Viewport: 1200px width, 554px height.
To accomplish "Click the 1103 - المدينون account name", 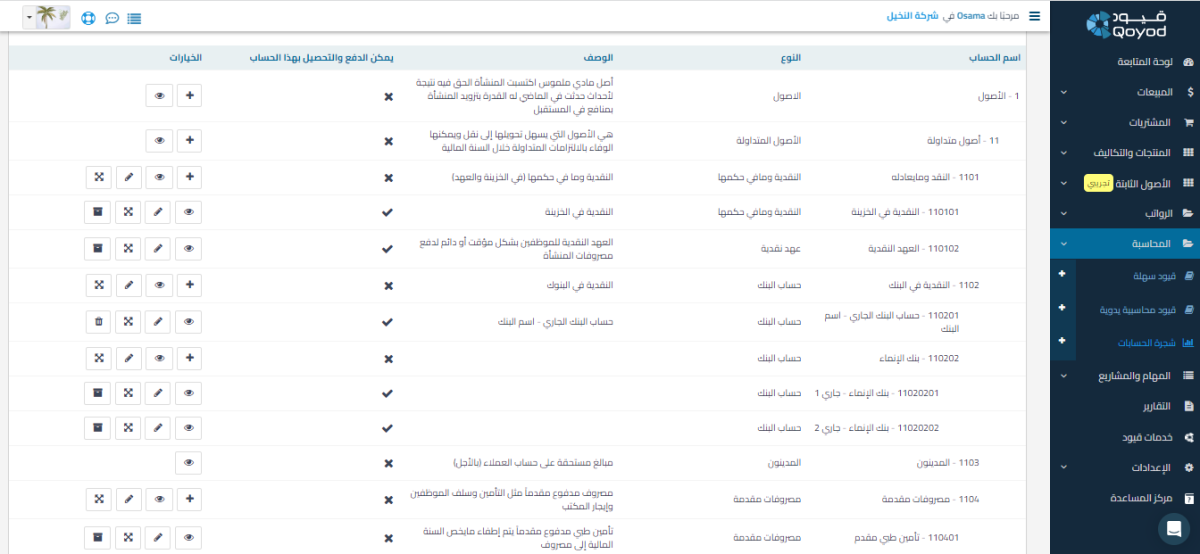I will point(948,463).
